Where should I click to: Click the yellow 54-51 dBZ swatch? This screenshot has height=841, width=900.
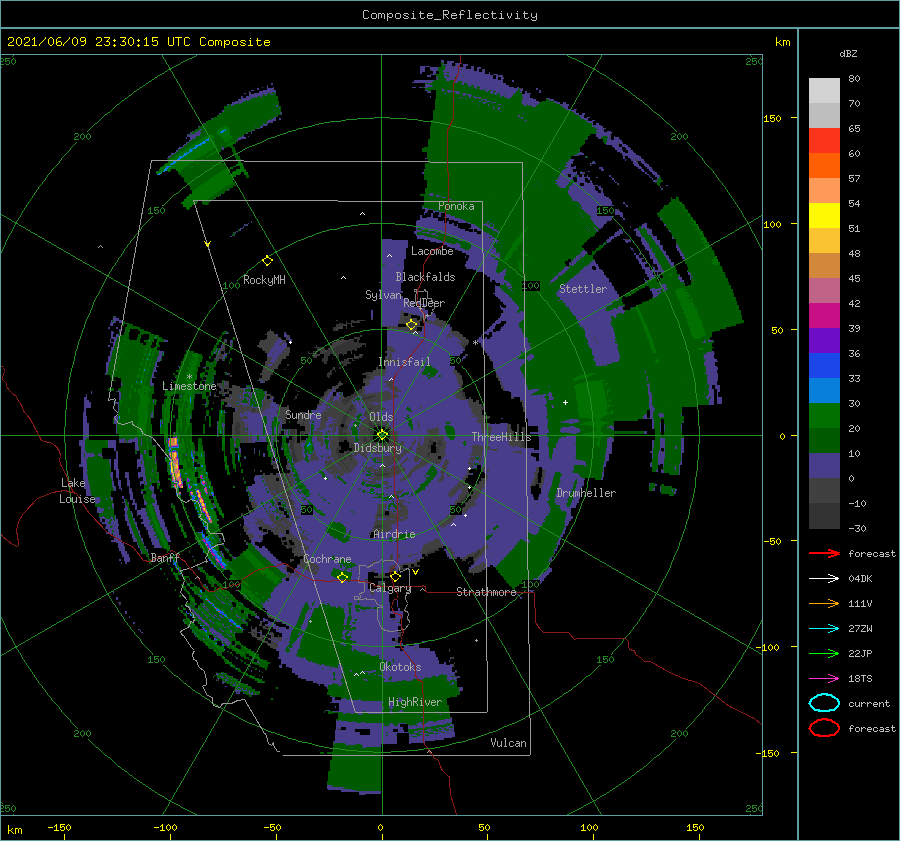point(824,215)
